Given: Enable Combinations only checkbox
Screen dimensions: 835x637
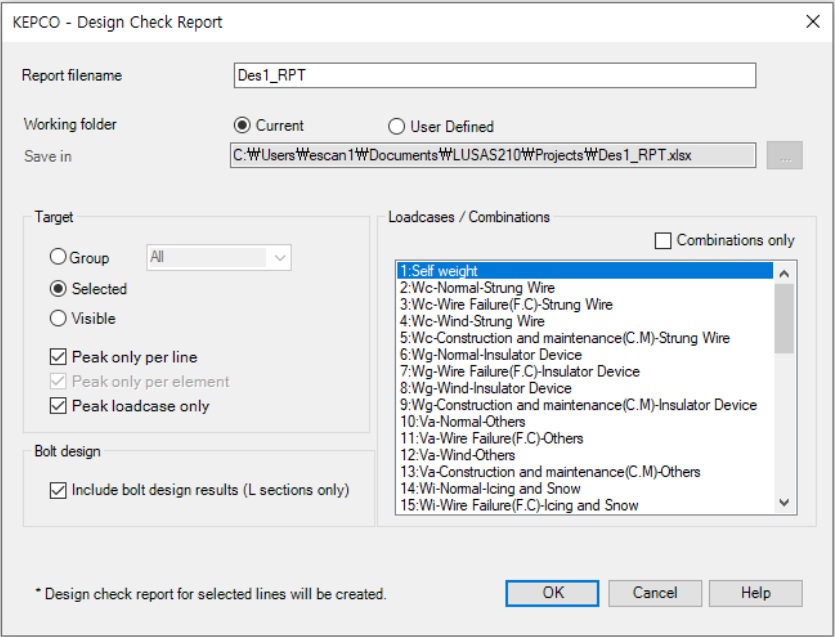Looking at the screenshot, I should tap(663, 240).
